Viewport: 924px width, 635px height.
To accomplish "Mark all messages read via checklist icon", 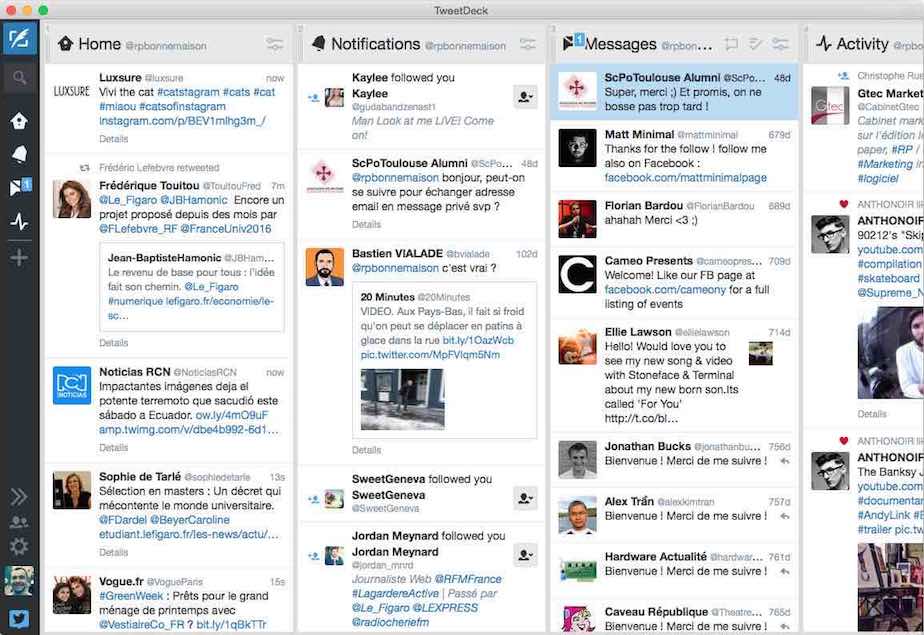I will coord(755,44).
